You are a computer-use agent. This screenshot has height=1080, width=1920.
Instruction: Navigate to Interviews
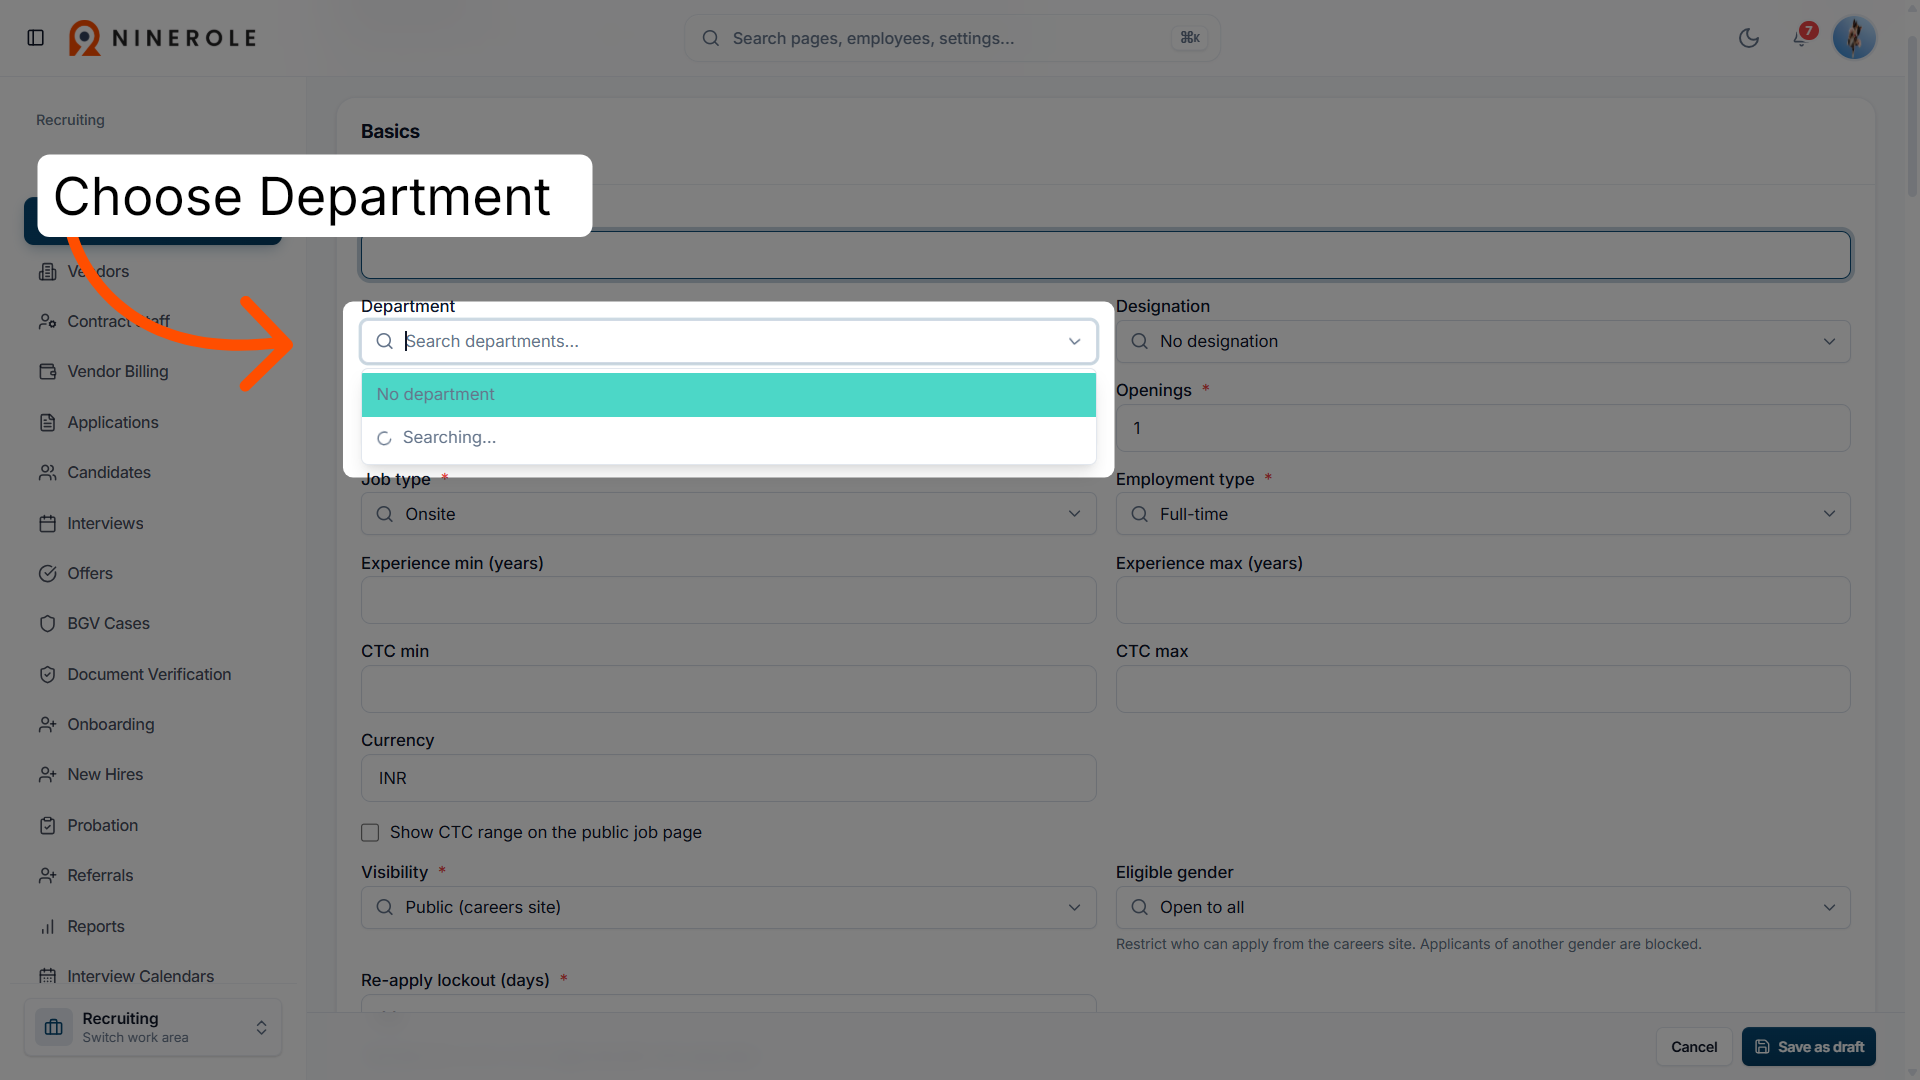[x=105, y=523]
